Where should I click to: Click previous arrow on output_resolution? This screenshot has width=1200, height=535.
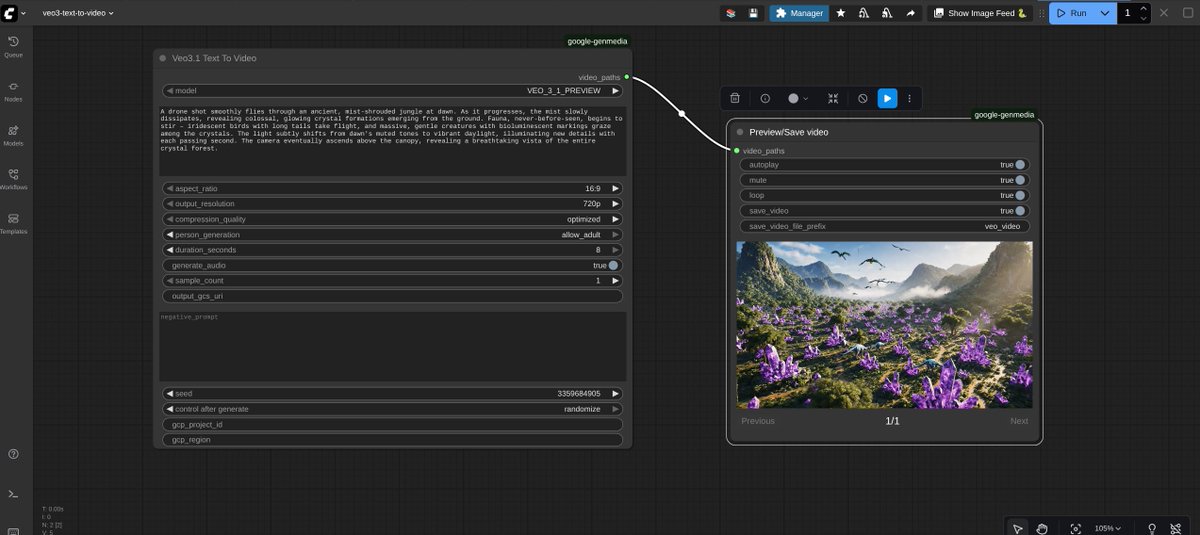(169, 203)
